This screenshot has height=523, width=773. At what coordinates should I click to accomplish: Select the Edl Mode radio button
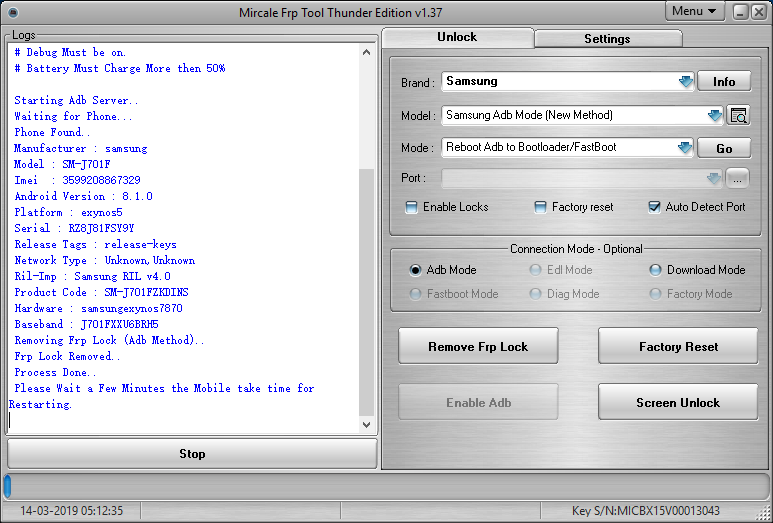click(535, 270)
